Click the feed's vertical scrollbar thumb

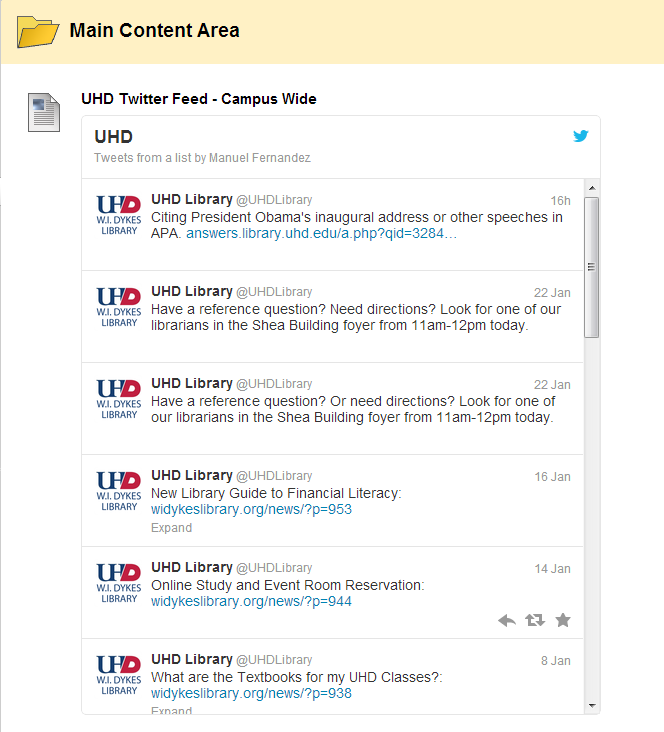point(592,267)
